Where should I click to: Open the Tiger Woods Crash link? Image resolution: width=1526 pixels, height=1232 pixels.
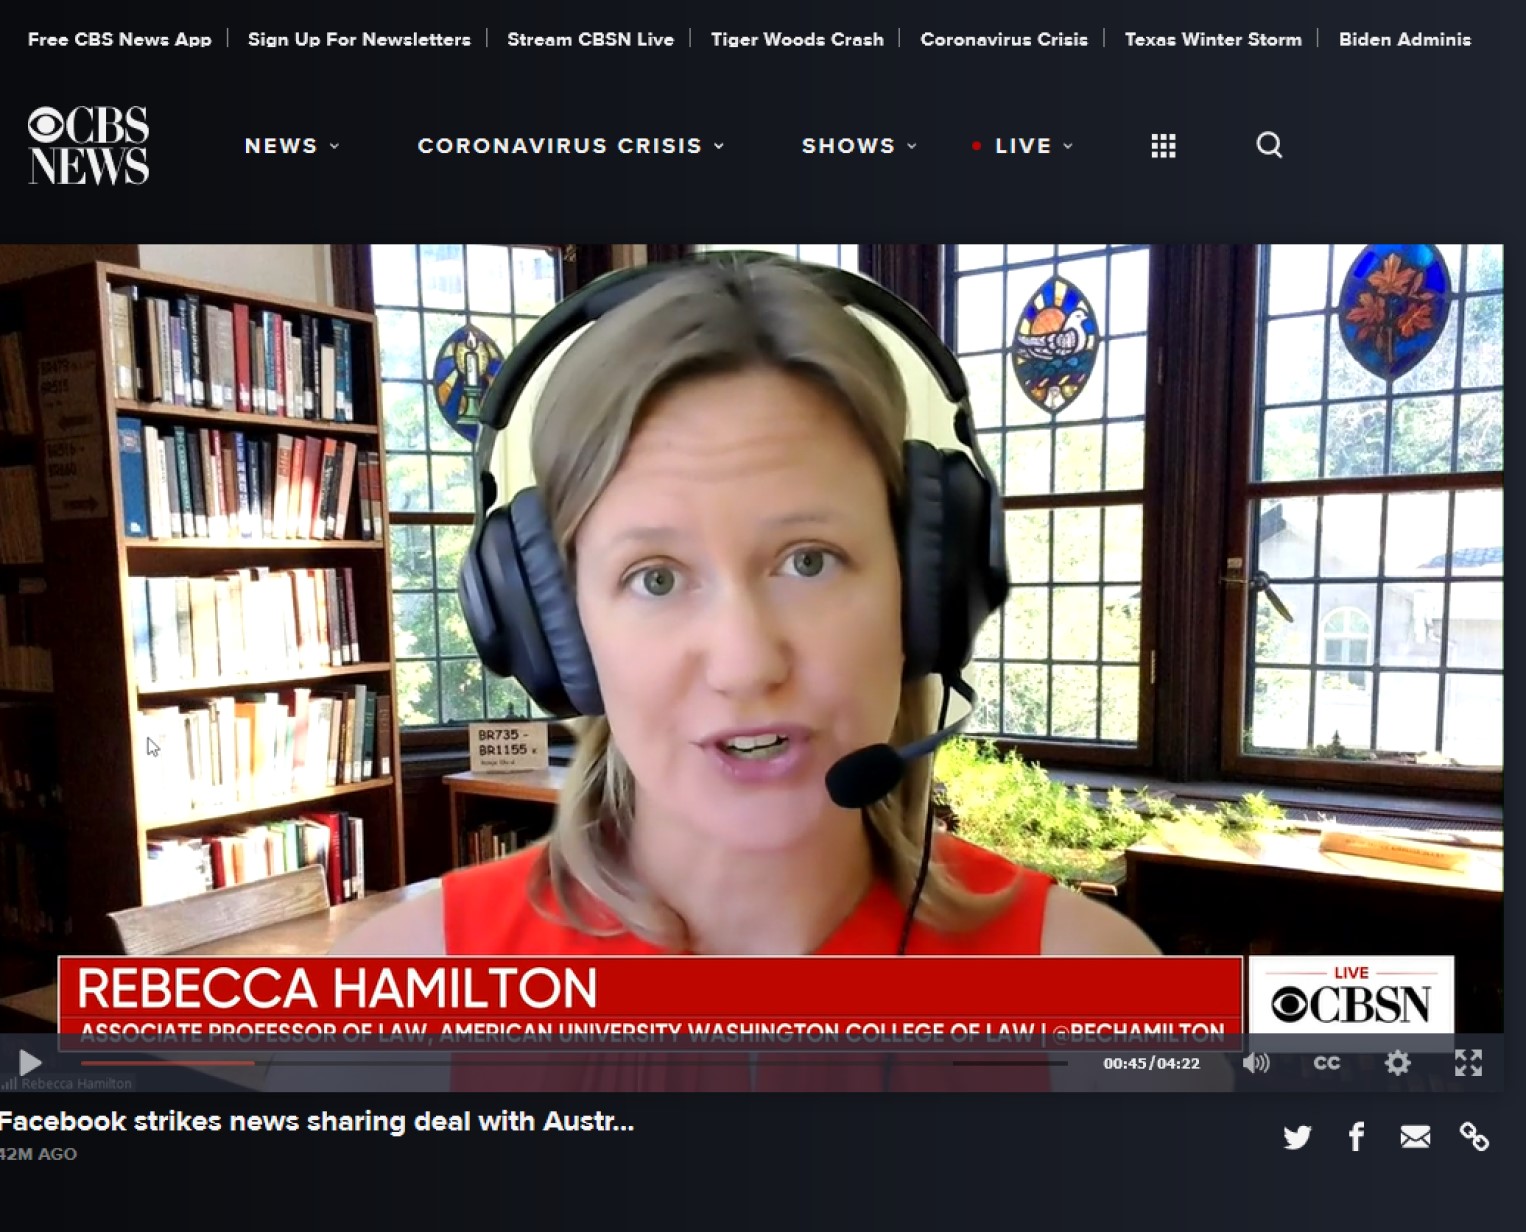797,39
